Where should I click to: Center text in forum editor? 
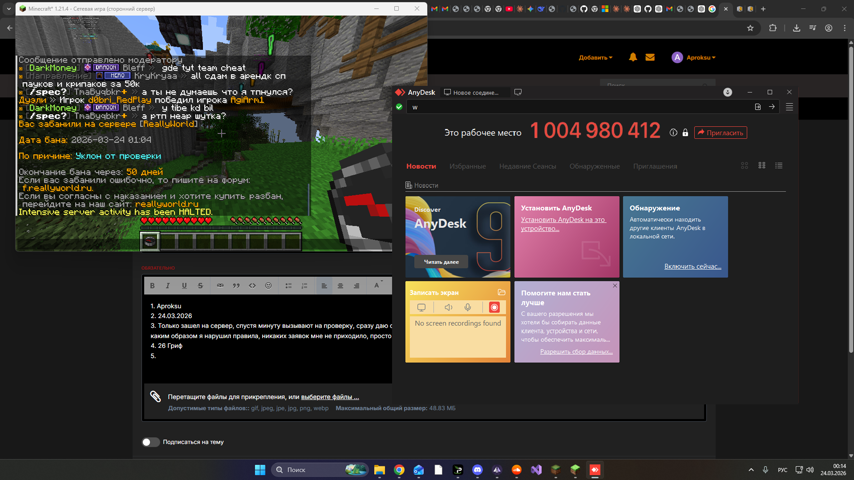coord(340,285)
